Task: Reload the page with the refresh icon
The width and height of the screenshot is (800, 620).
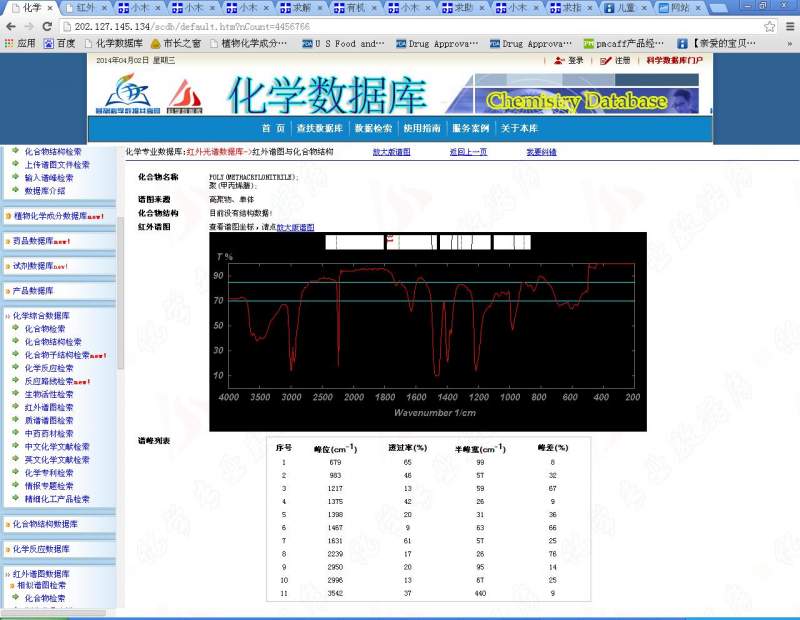Action: pos(47,27)
